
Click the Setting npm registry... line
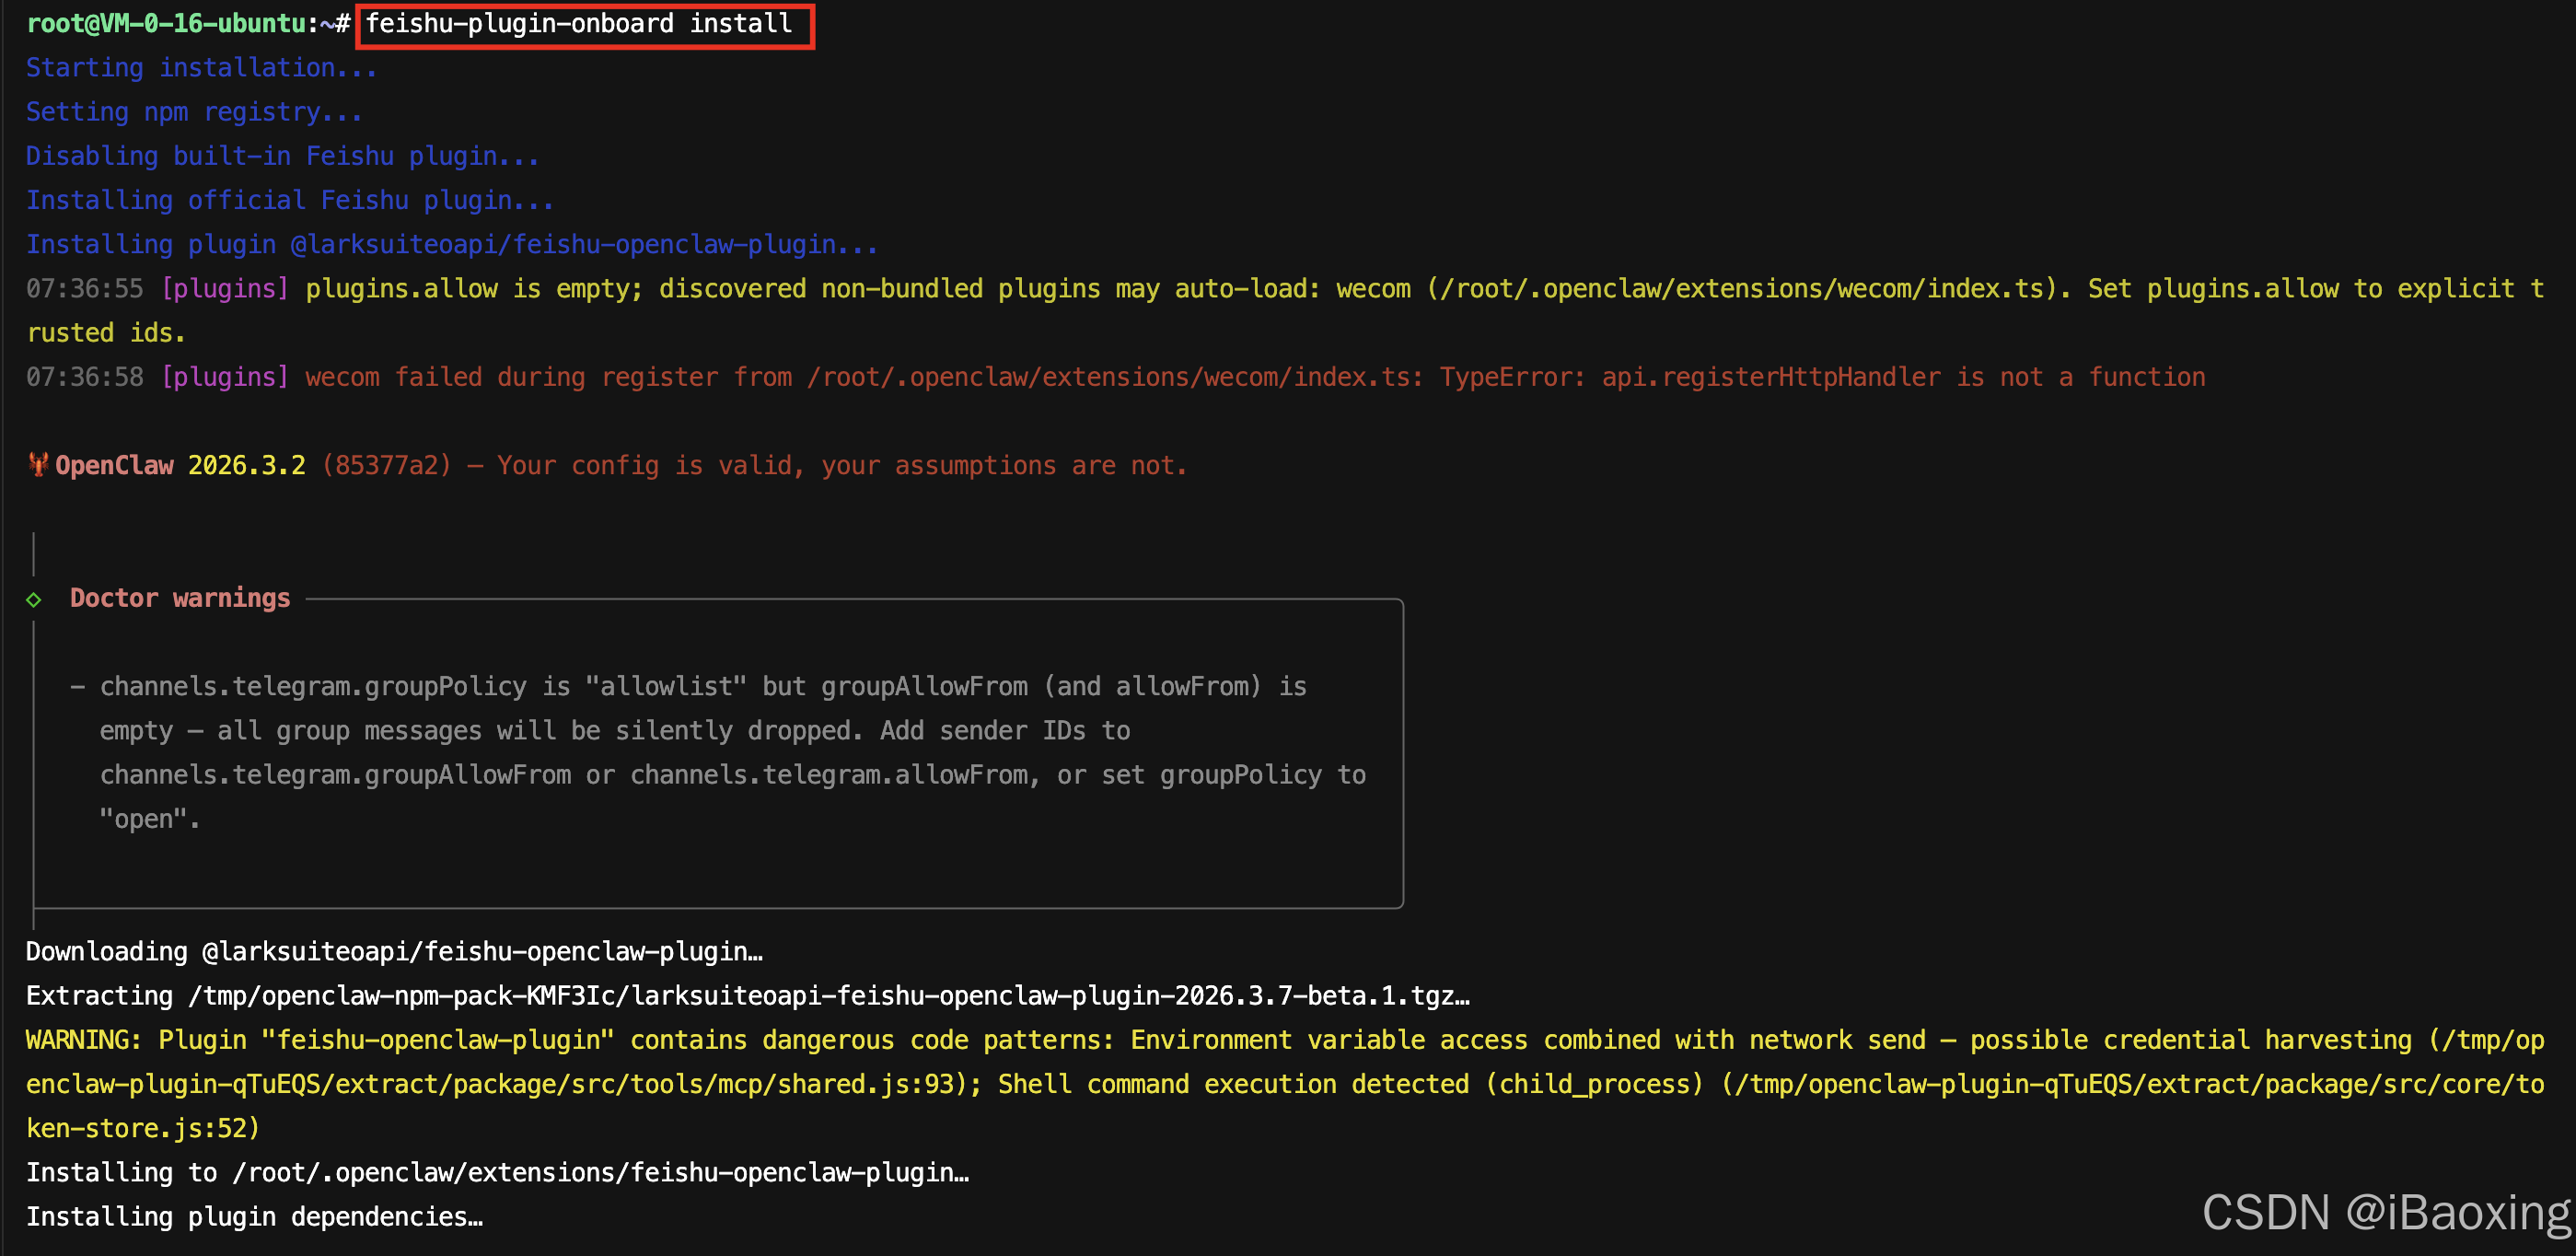tap(194, 112)
